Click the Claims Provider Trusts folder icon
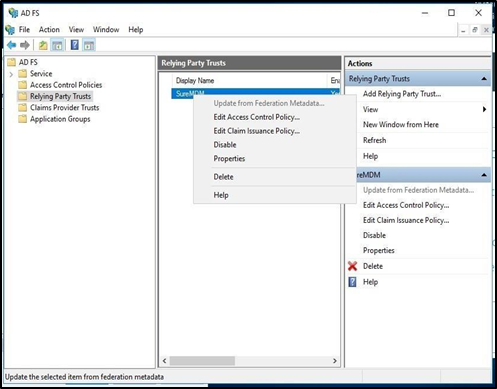This screenshot has height=389, width=497. pos(23,107)
